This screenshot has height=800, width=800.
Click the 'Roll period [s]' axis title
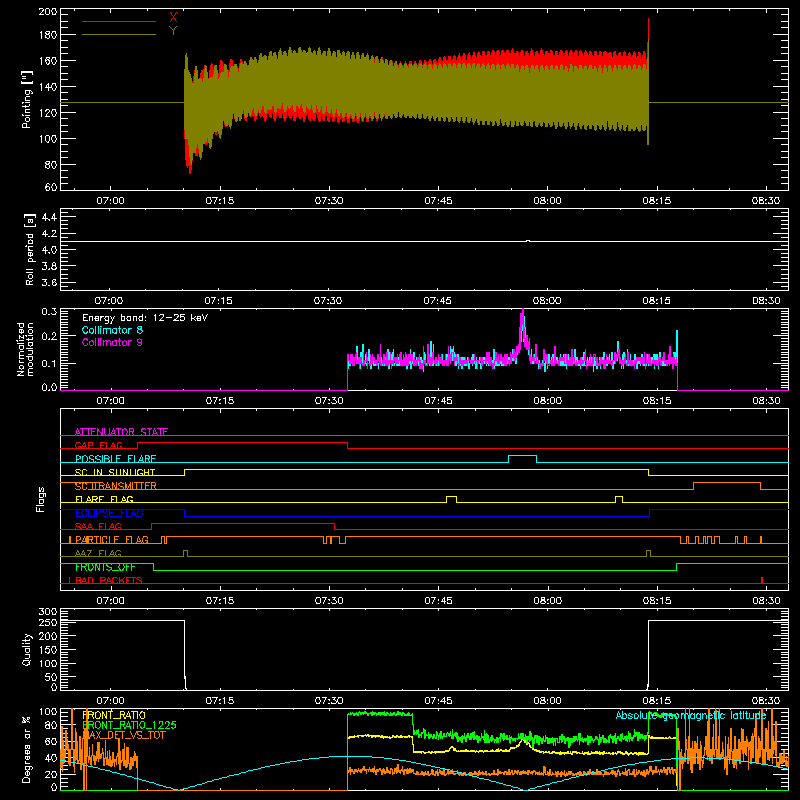click(29, 249)
